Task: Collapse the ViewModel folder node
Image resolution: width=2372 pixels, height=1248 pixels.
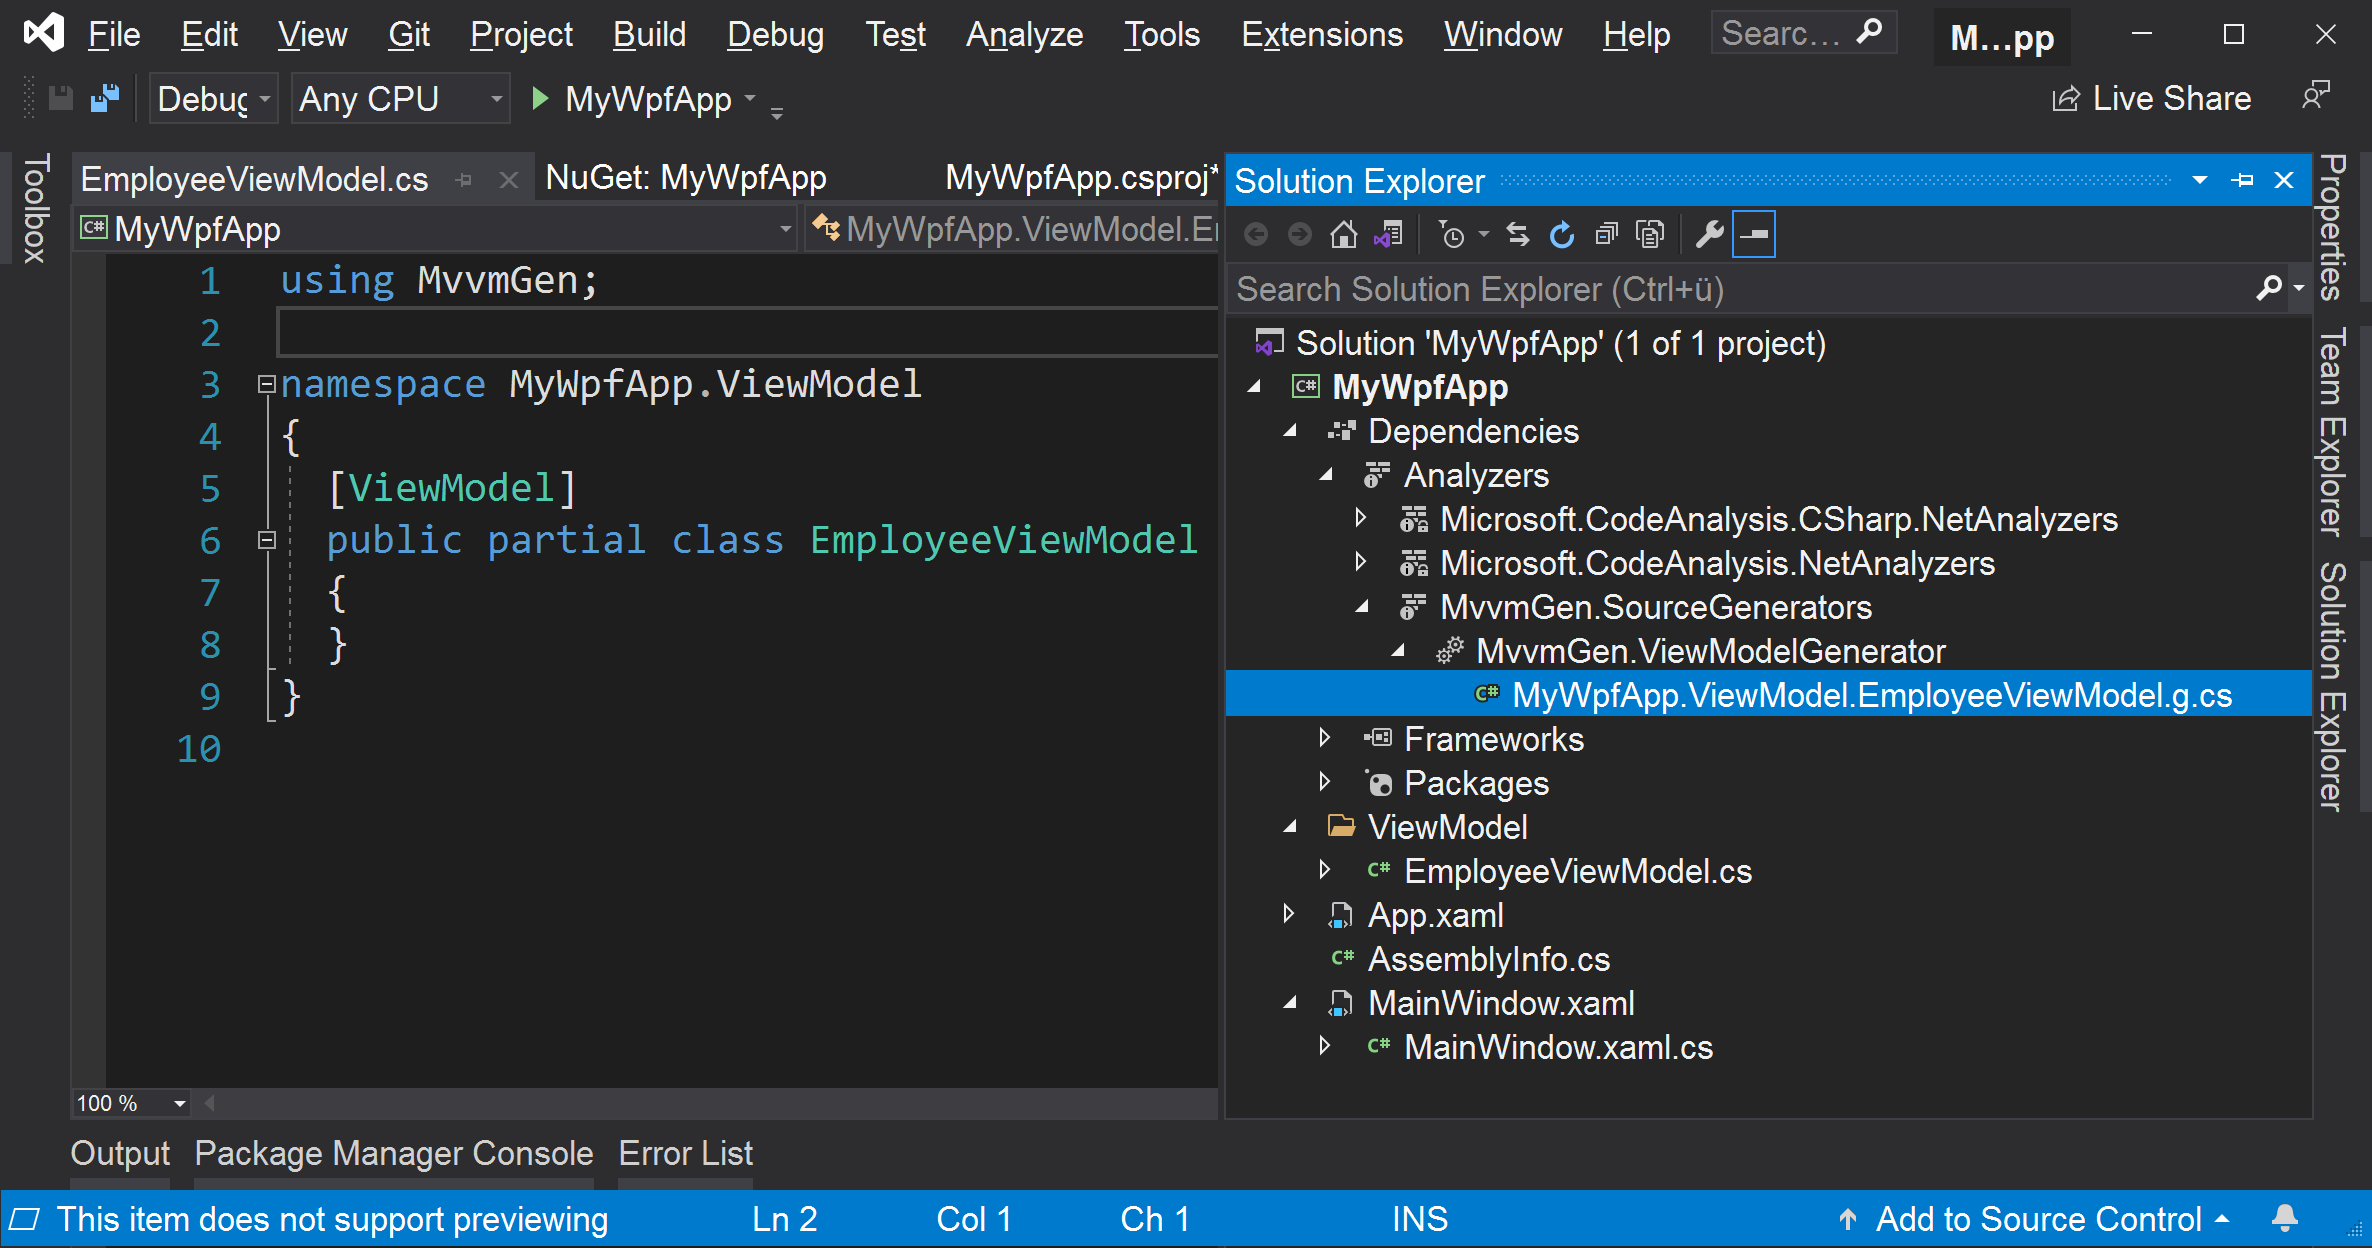Action: (1290, 827)
